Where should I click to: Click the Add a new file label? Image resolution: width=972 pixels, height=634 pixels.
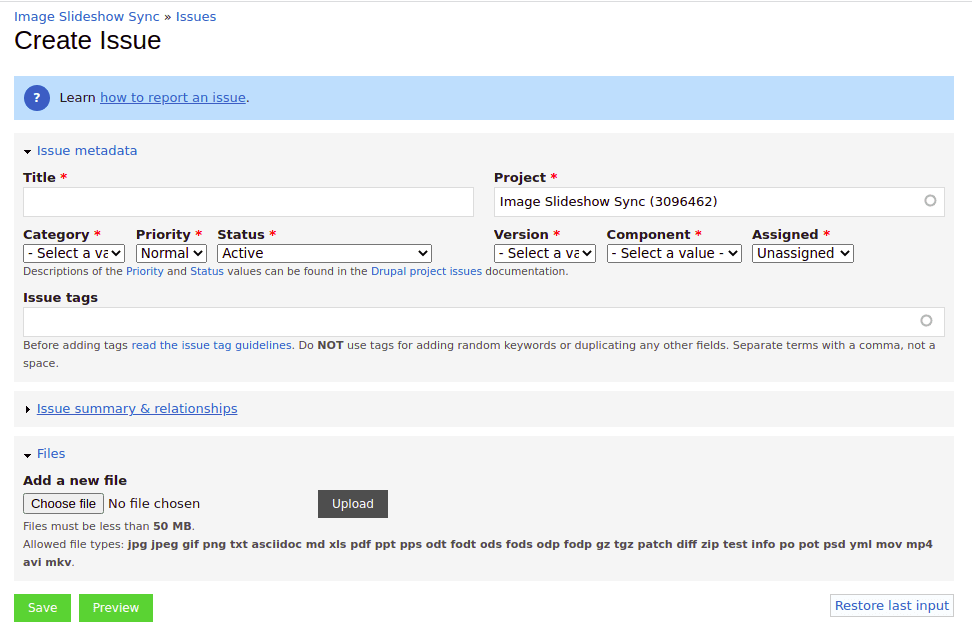(x=75, y=481)
